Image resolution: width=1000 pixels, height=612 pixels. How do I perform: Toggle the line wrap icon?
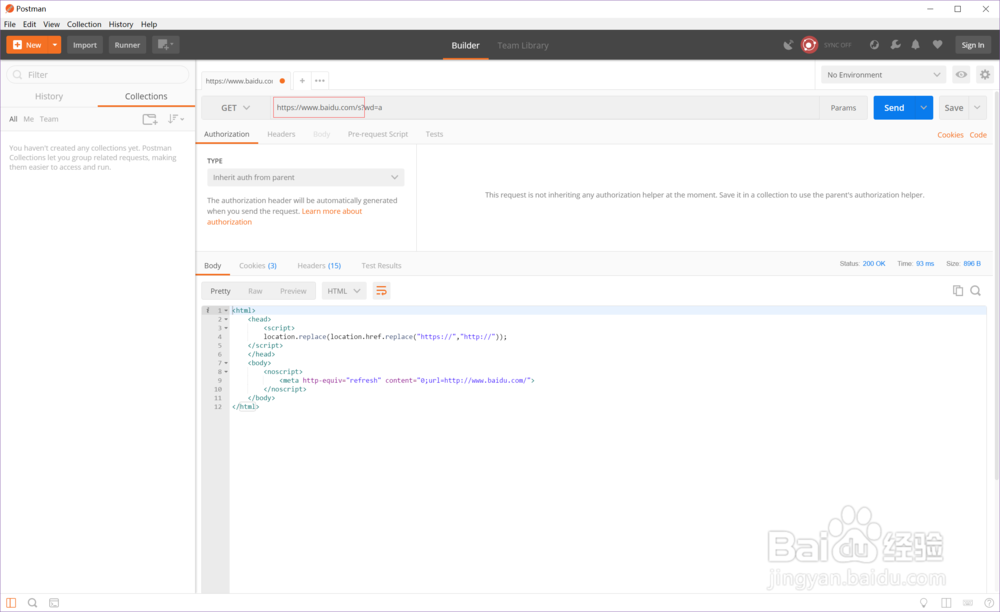click(x=381, y=291)
